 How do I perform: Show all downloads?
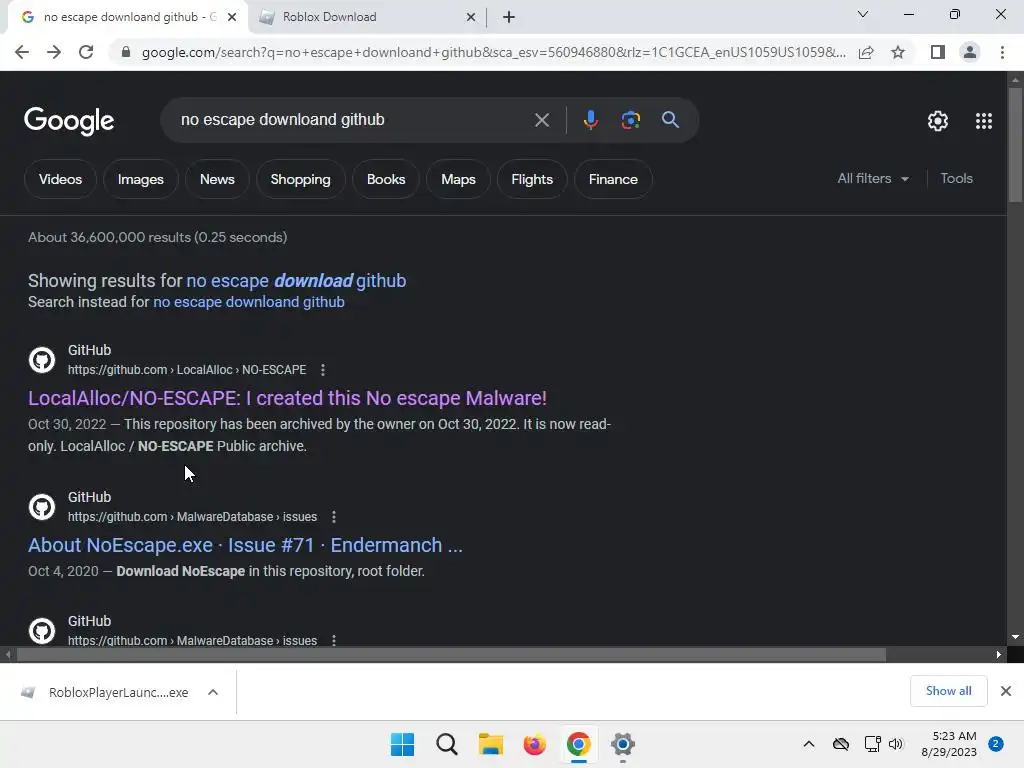click(948, 691)
